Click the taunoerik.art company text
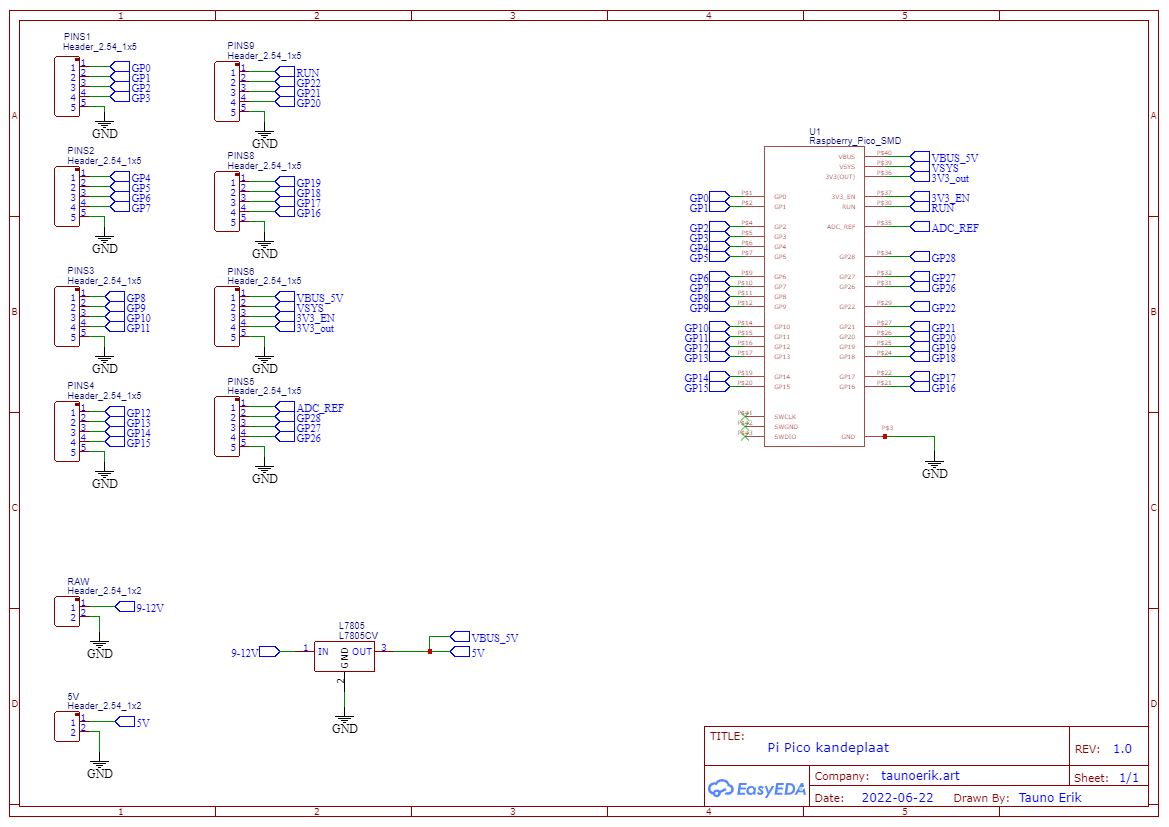This screenshot has height=827, width=1169. 920,776
